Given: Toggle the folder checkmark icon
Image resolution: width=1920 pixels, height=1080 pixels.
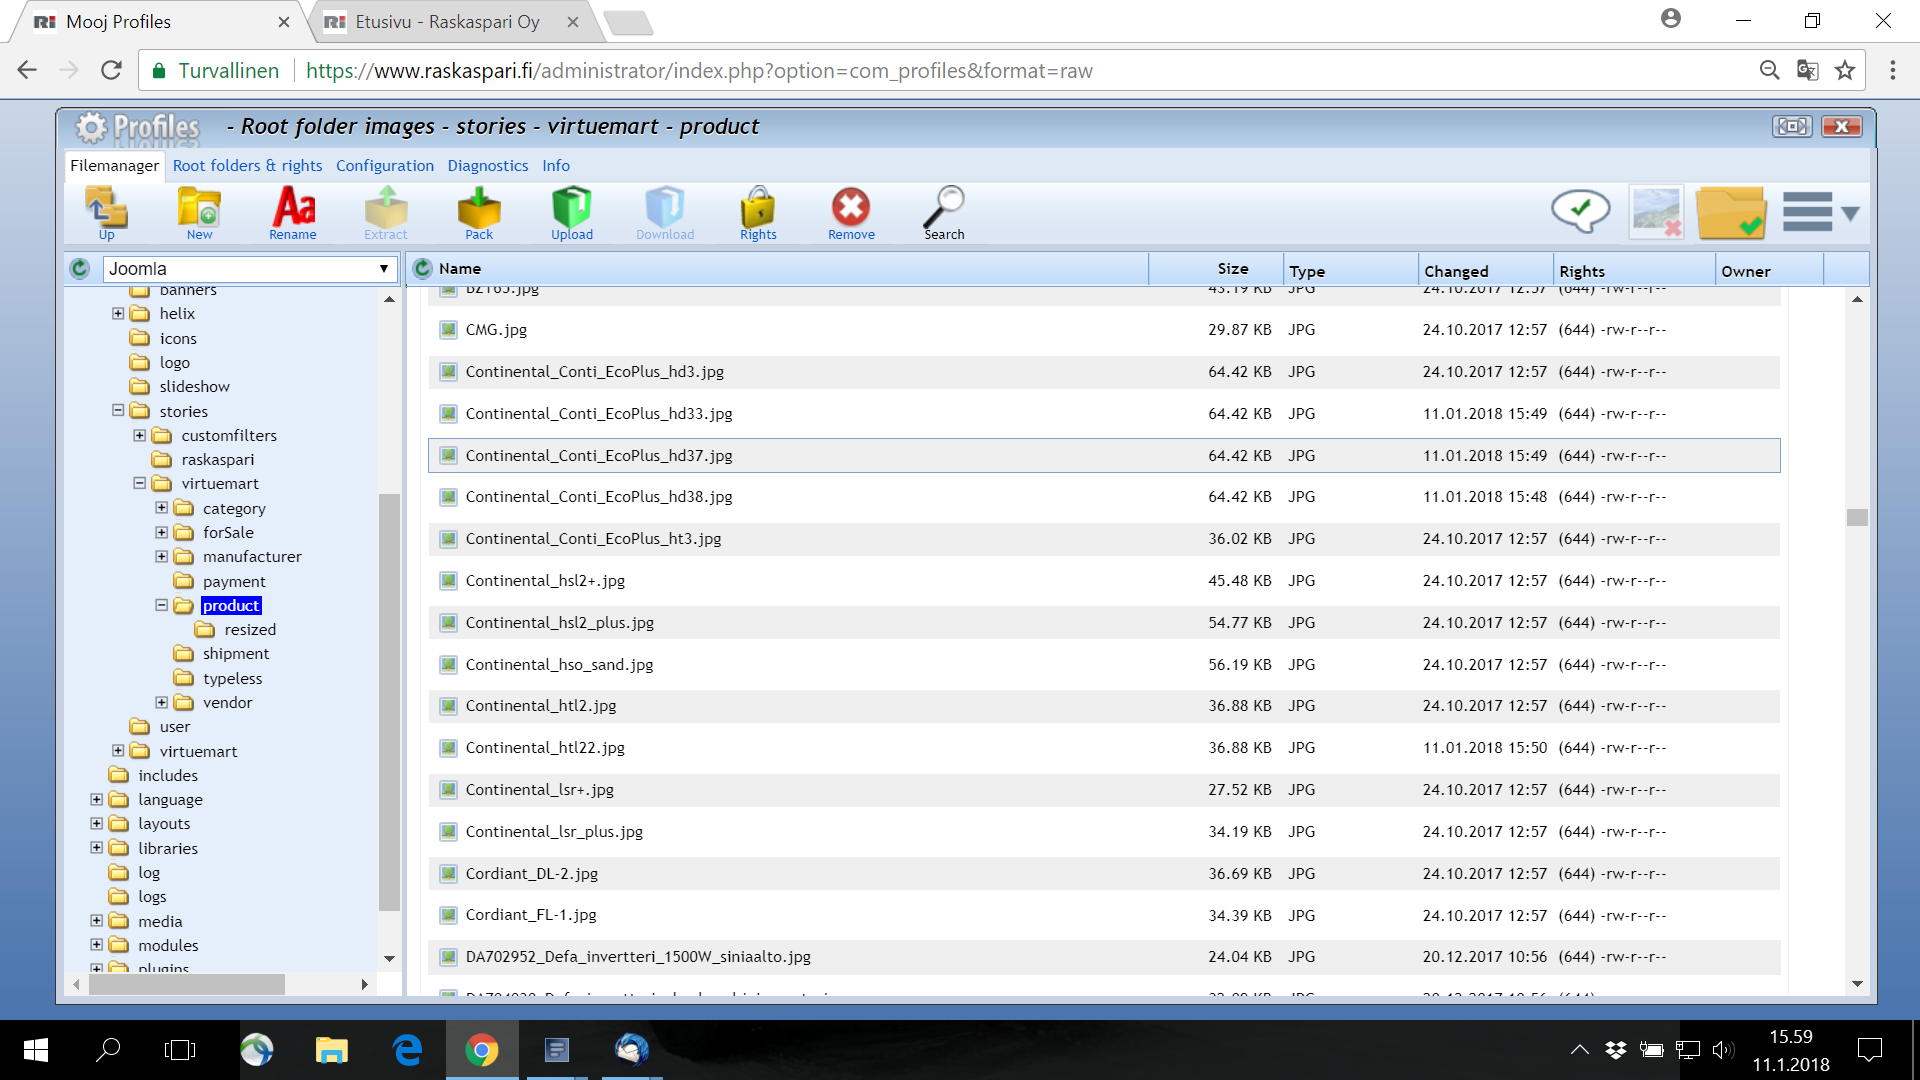Looking at the screenshot, I should [1731, 212].
